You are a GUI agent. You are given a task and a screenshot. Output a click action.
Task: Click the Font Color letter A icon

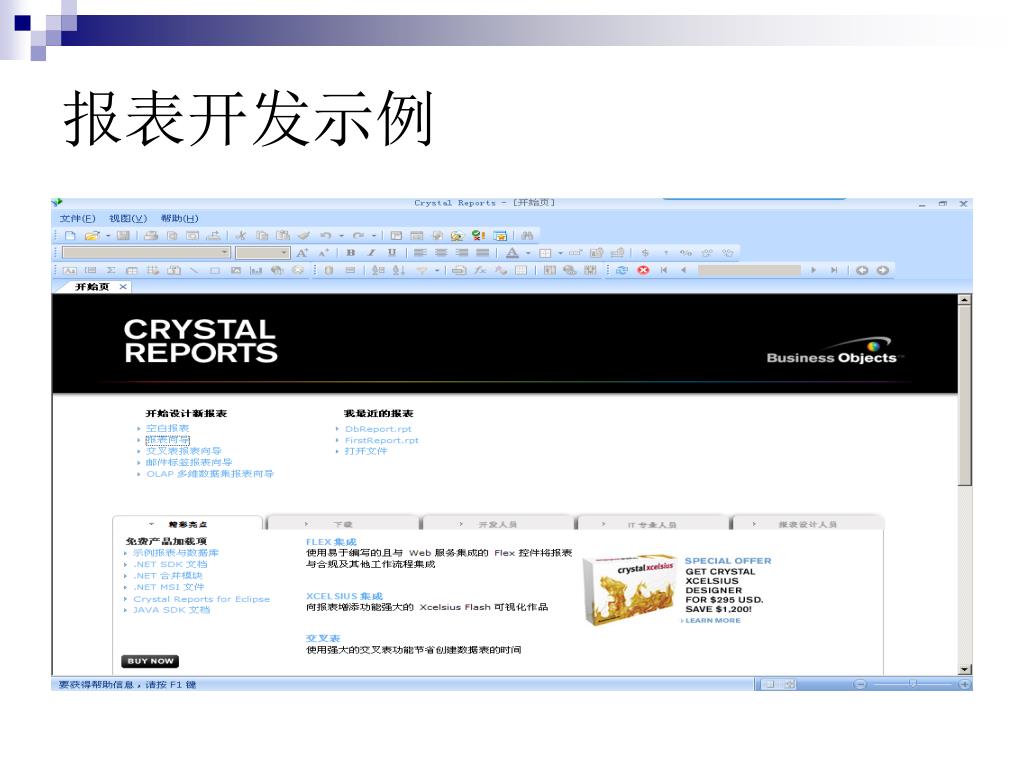coord(513,253)
